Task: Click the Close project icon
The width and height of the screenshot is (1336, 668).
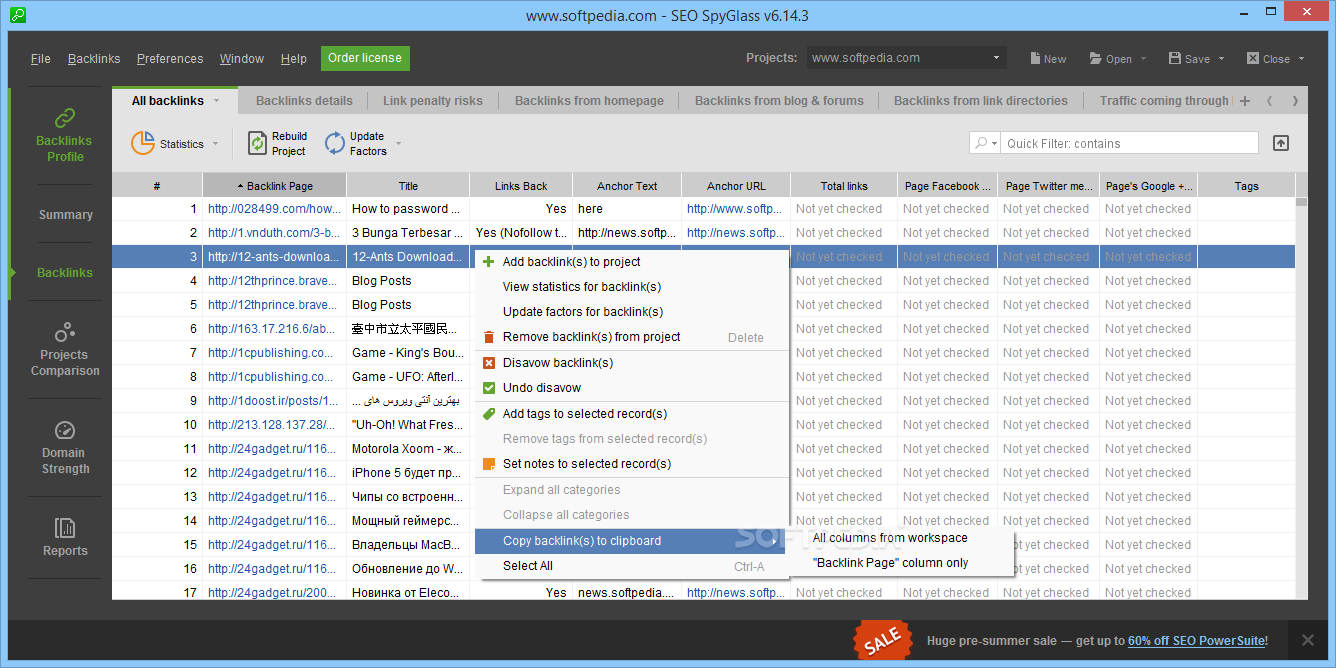Action: click(1253, 59)
